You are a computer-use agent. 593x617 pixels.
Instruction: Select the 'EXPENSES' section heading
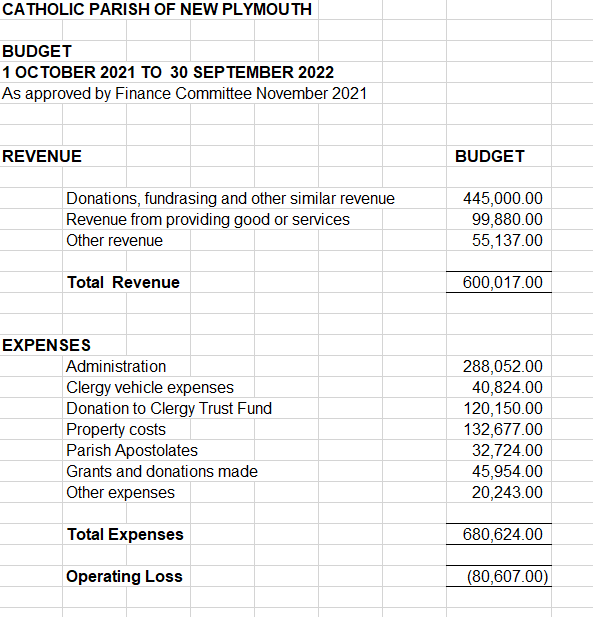(46, 345)
